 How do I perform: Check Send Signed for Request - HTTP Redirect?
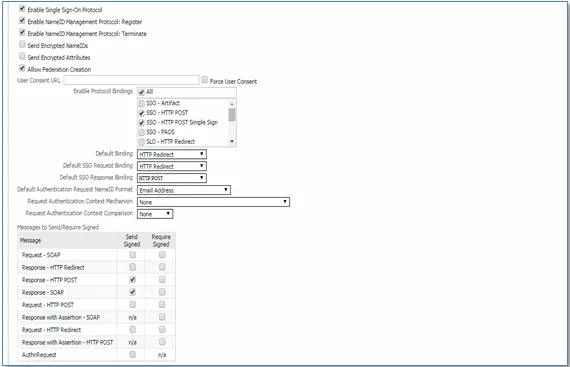coord(133,329)
